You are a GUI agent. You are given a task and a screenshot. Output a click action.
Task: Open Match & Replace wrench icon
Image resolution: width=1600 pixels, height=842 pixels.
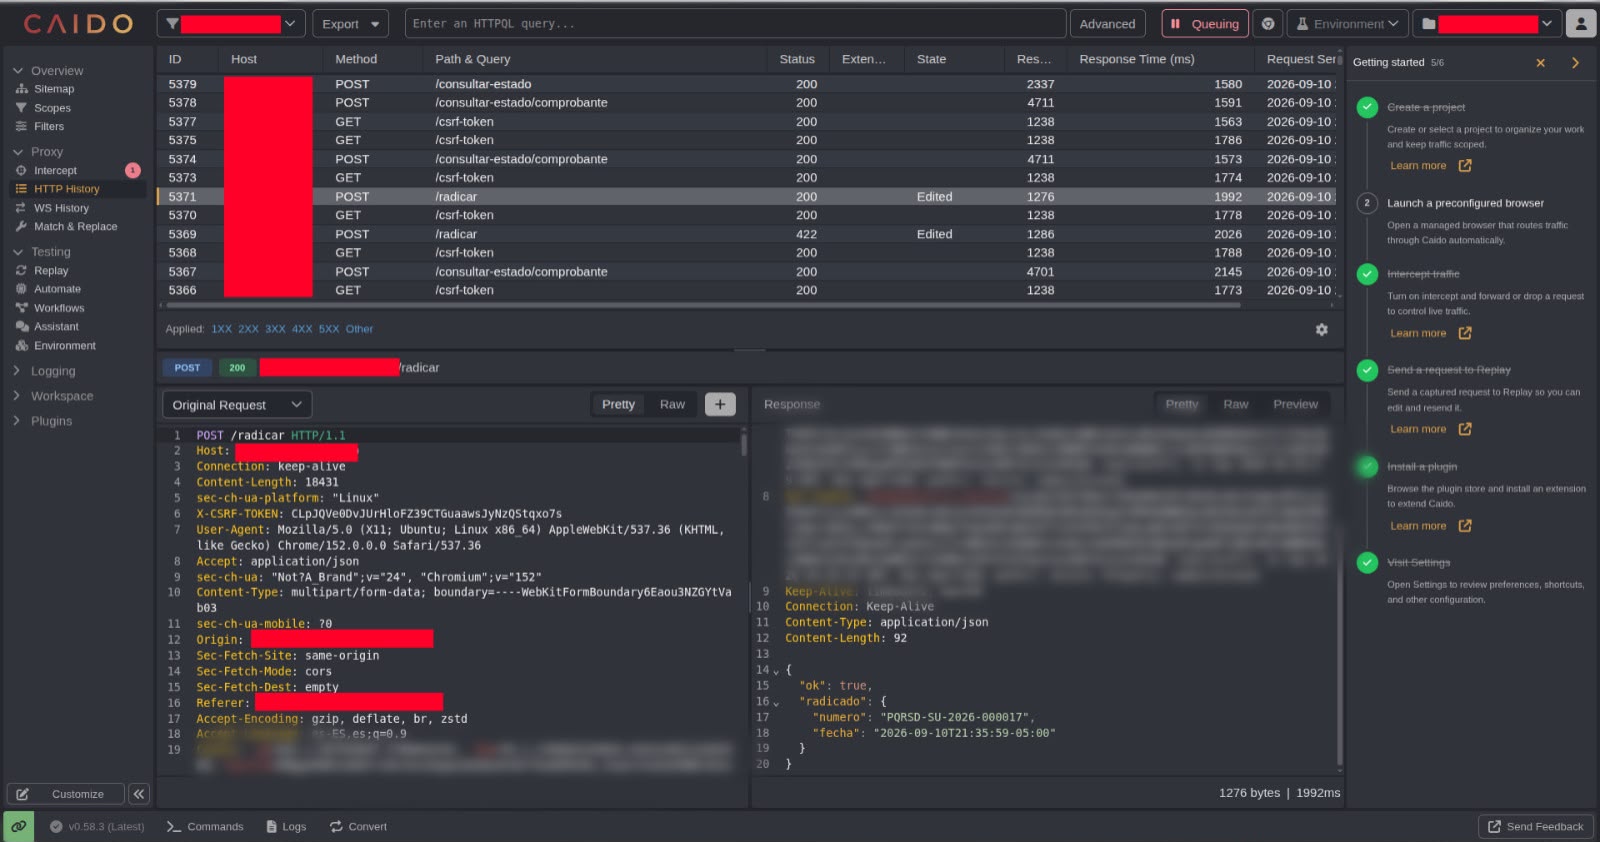[21, 227]
